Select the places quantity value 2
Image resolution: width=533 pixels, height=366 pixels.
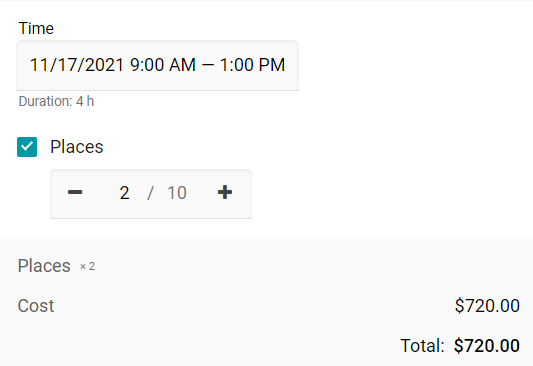coord(124,193)
